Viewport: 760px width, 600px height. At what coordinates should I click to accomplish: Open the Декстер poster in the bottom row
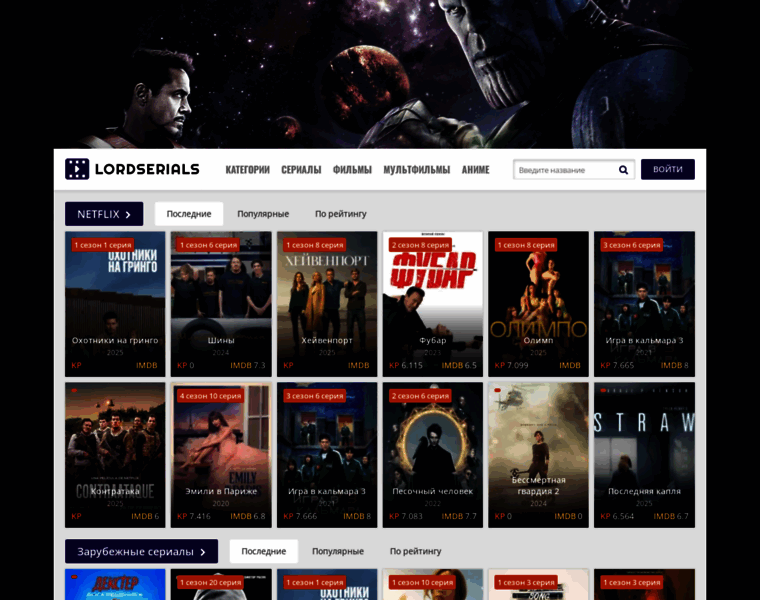[115, 584]
